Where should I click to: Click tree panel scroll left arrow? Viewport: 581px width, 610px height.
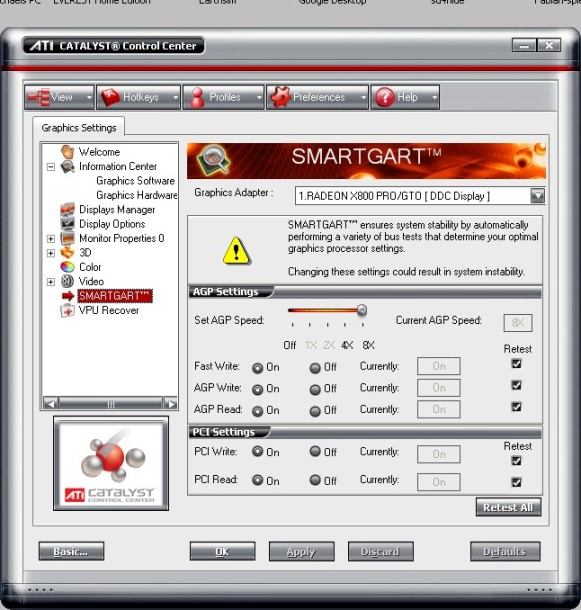pyautogui.click(x=49, y=404)
